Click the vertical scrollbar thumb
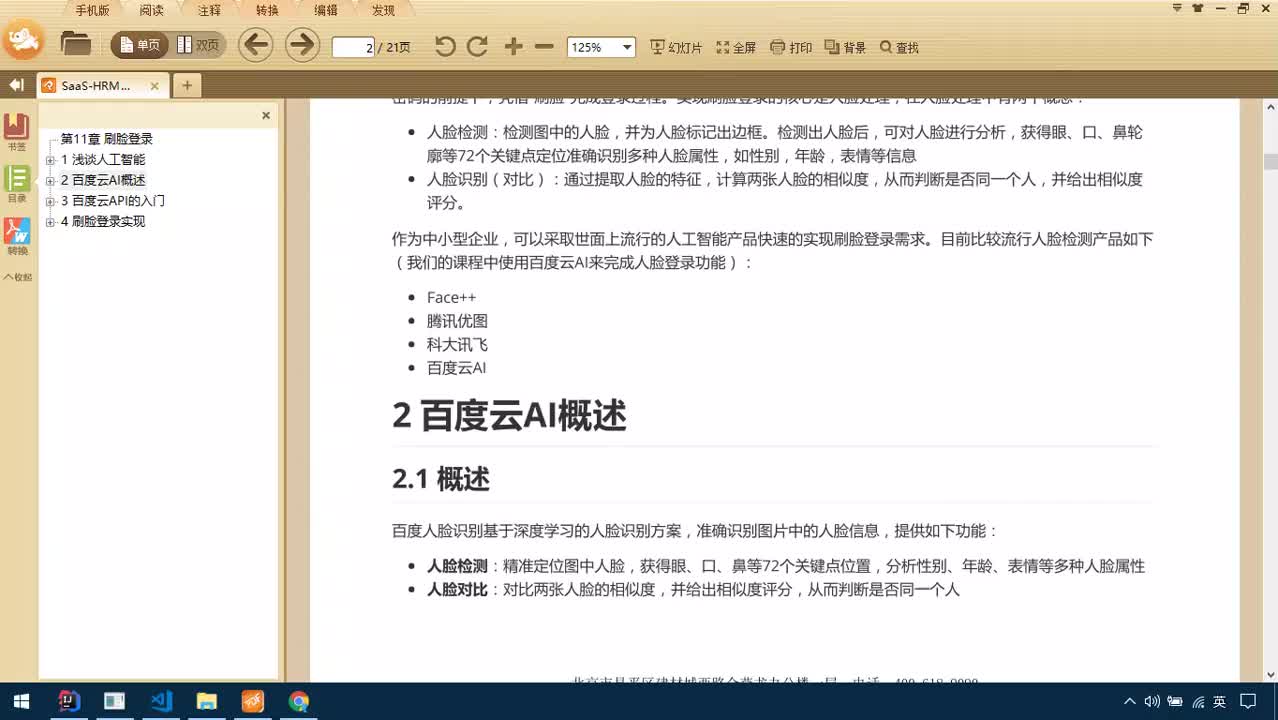 click(1270, 161)
